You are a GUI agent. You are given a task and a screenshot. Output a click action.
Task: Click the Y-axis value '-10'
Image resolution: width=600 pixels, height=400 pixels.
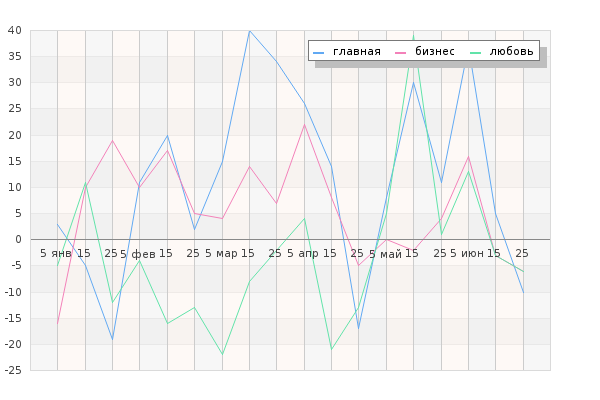(x=13, y=292)
